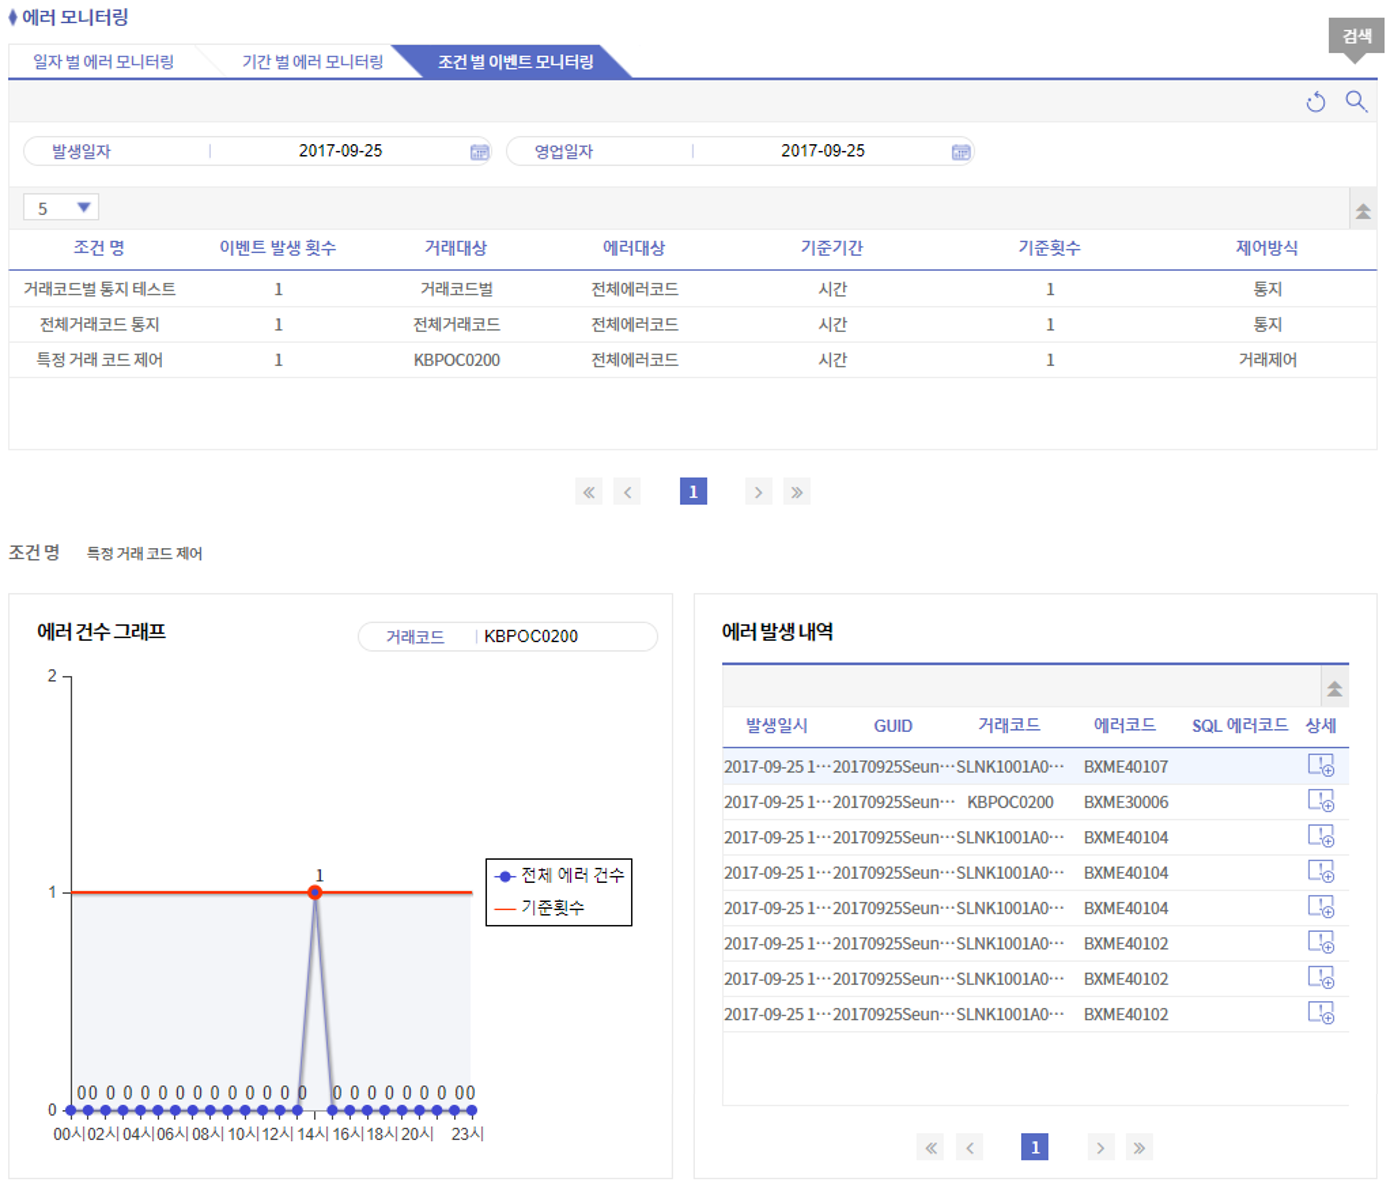Screen dimensions: 1390x1190
Task: Click 거래제어 cell in condition table
Action: pos(1268,360)
